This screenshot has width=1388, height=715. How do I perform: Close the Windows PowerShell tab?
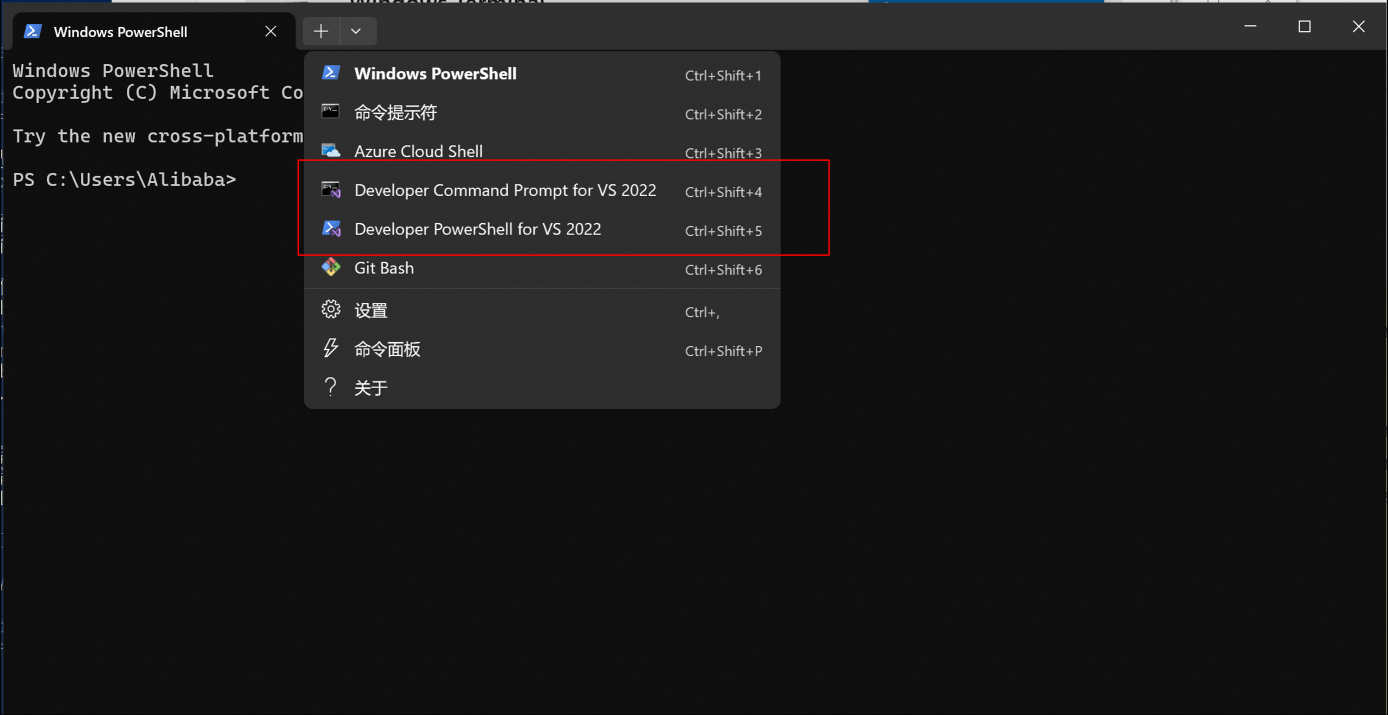[270, 31]
